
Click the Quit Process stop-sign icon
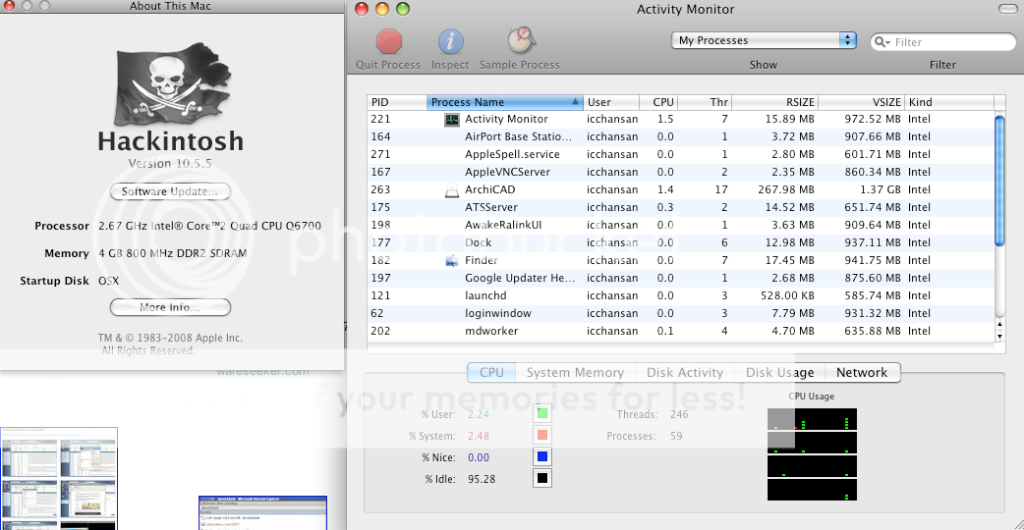[x=389, y=41]
